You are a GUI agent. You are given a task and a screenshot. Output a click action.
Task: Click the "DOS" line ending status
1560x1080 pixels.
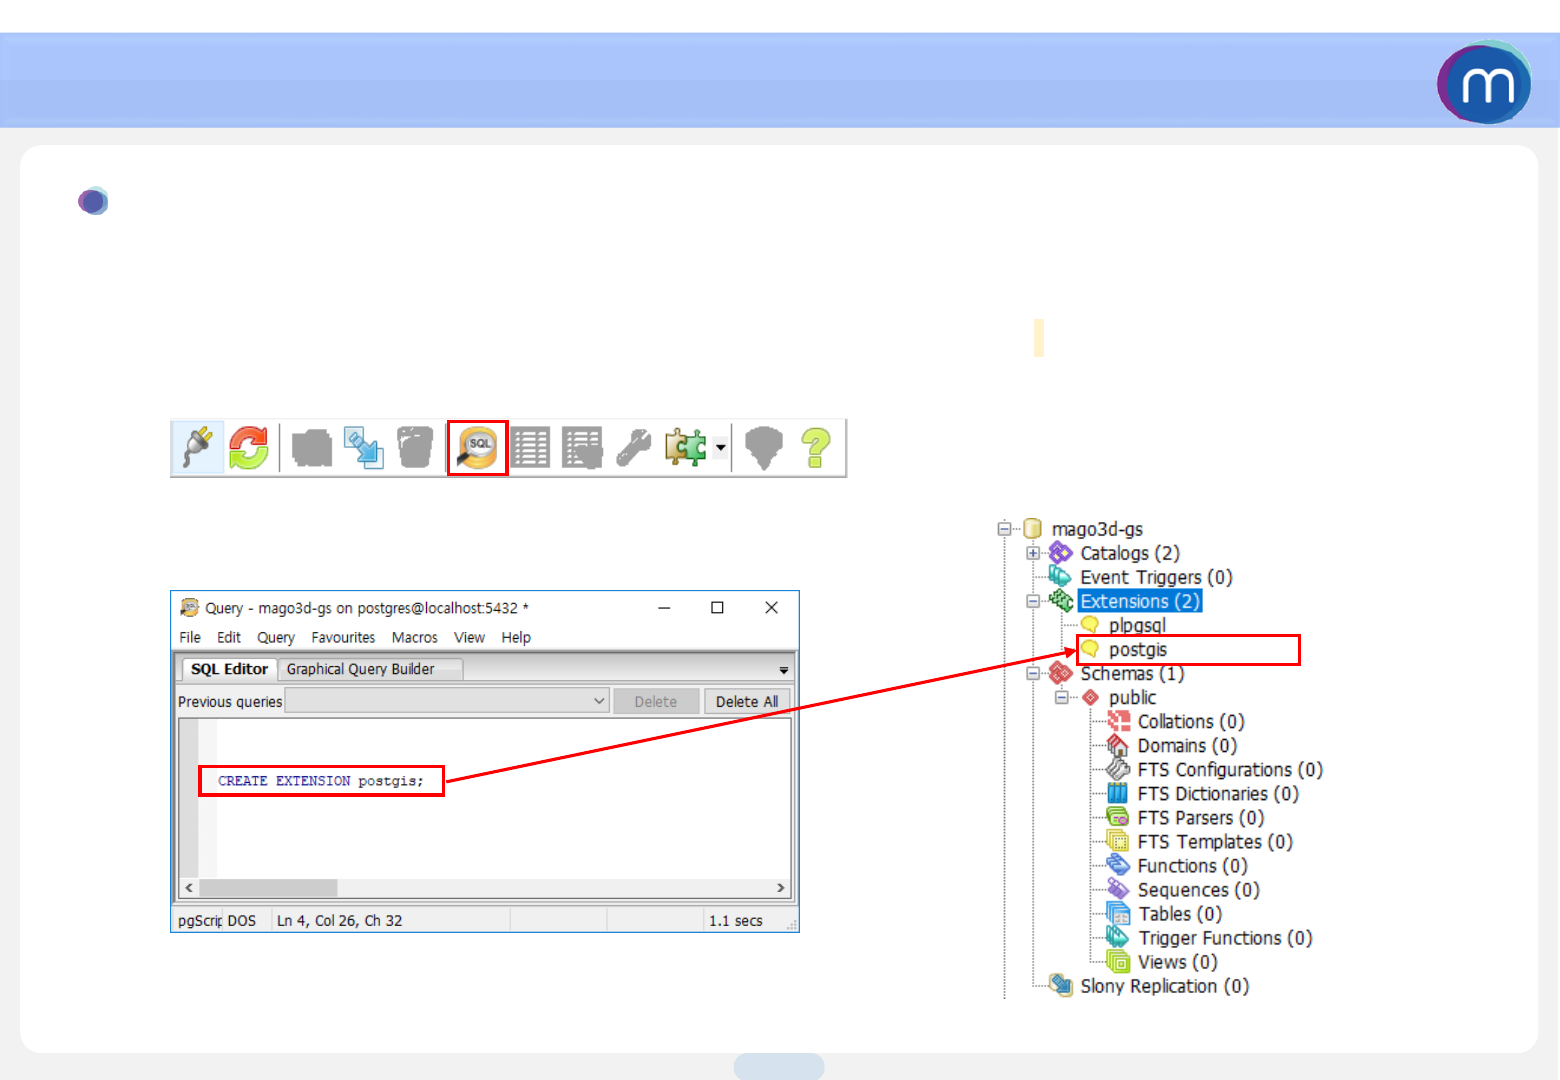tap(242, 920)
